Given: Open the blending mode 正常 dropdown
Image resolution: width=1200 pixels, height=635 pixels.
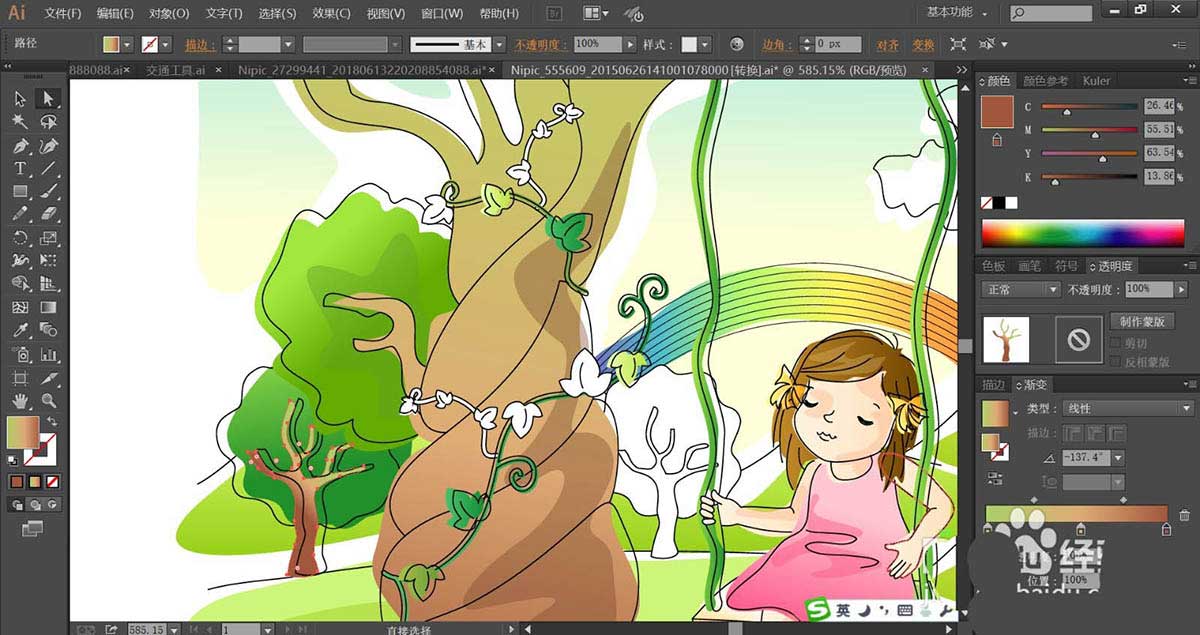Looking at the screenshot, I should click(x=1020, y=289).
